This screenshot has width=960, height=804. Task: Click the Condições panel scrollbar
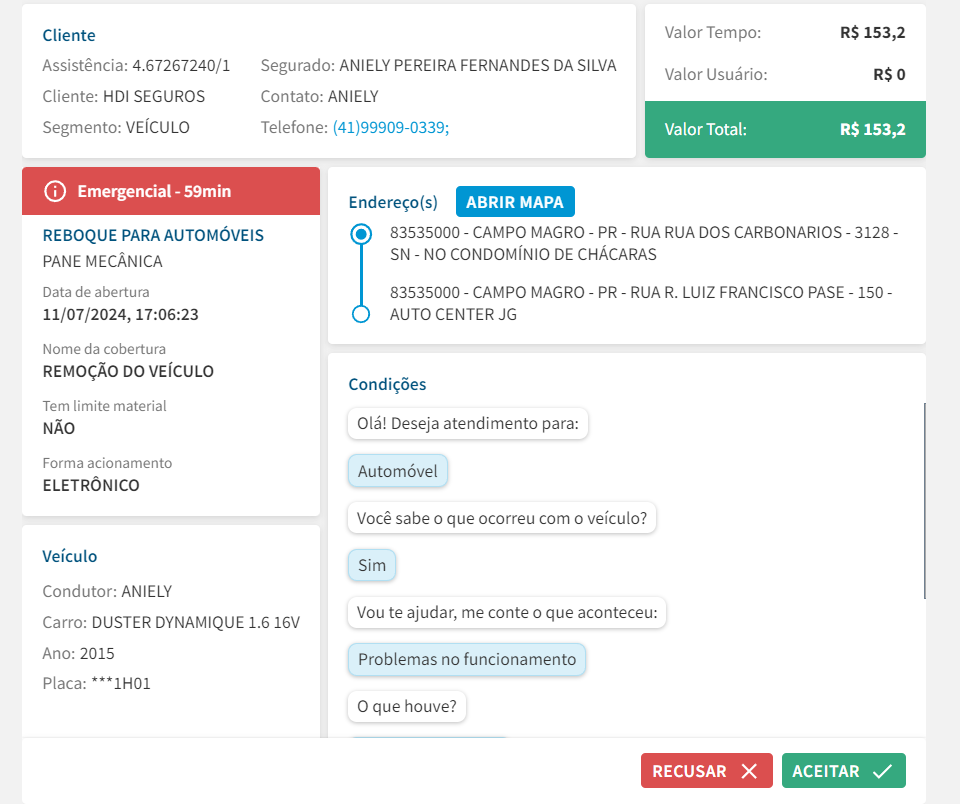(x=924, y=500)
